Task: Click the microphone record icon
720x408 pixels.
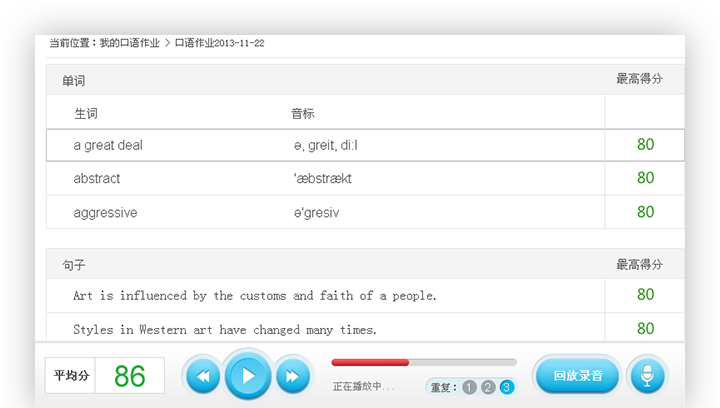Action: coord(647,376)
